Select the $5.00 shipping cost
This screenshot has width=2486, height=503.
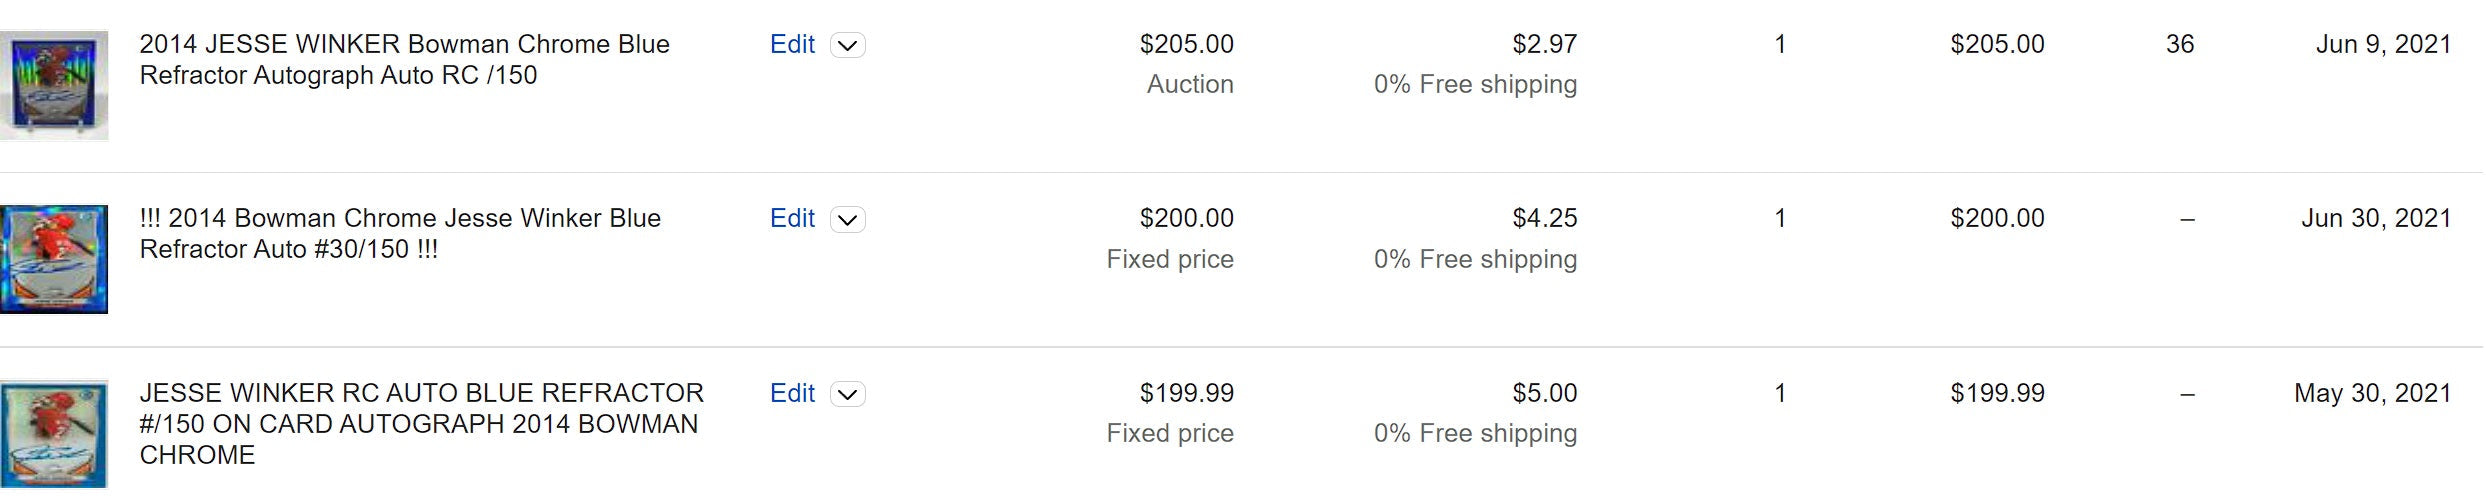point(1544,394)
